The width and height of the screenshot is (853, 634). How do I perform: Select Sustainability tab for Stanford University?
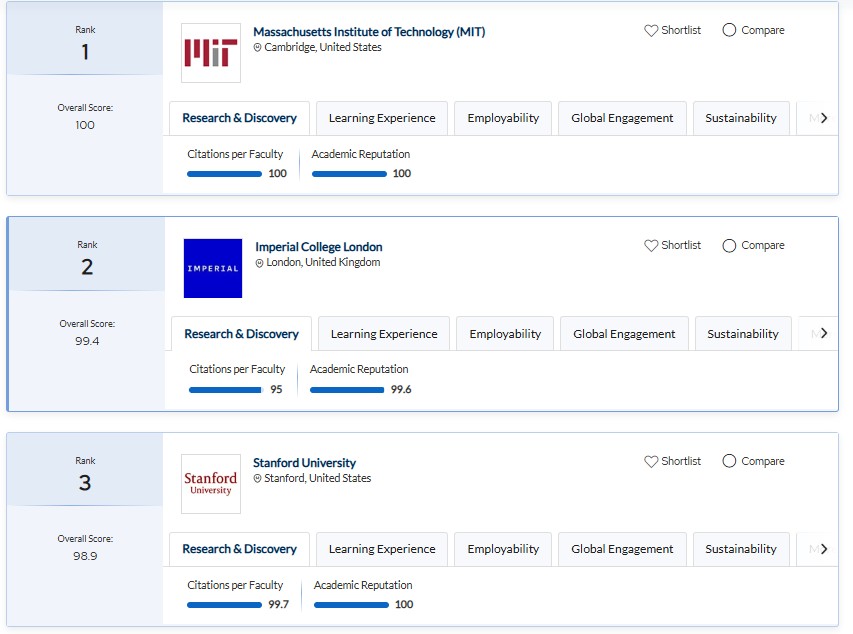click(x=741, y=549)
